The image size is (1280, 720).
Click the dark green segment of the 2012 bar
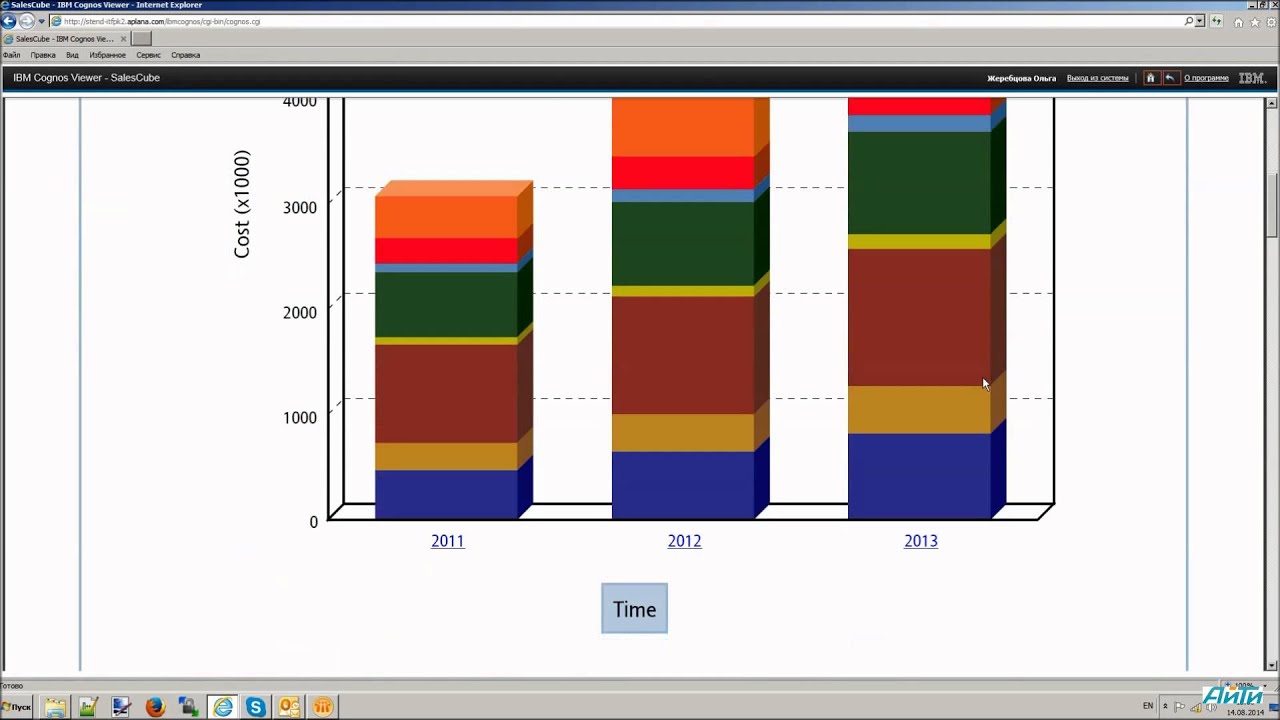683,244
